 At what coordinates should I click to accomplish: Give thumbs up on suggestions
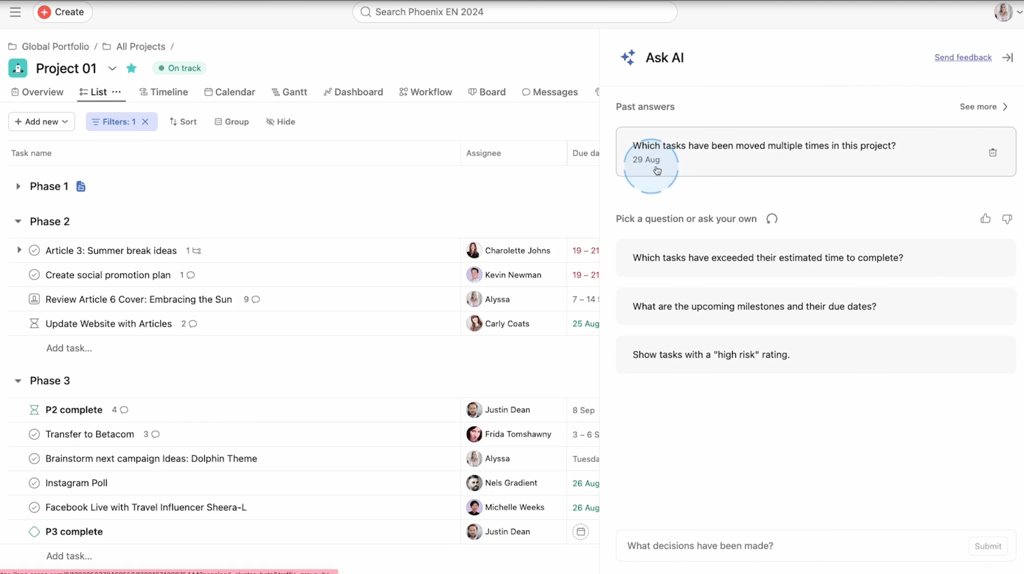click(x=985, y=219)
